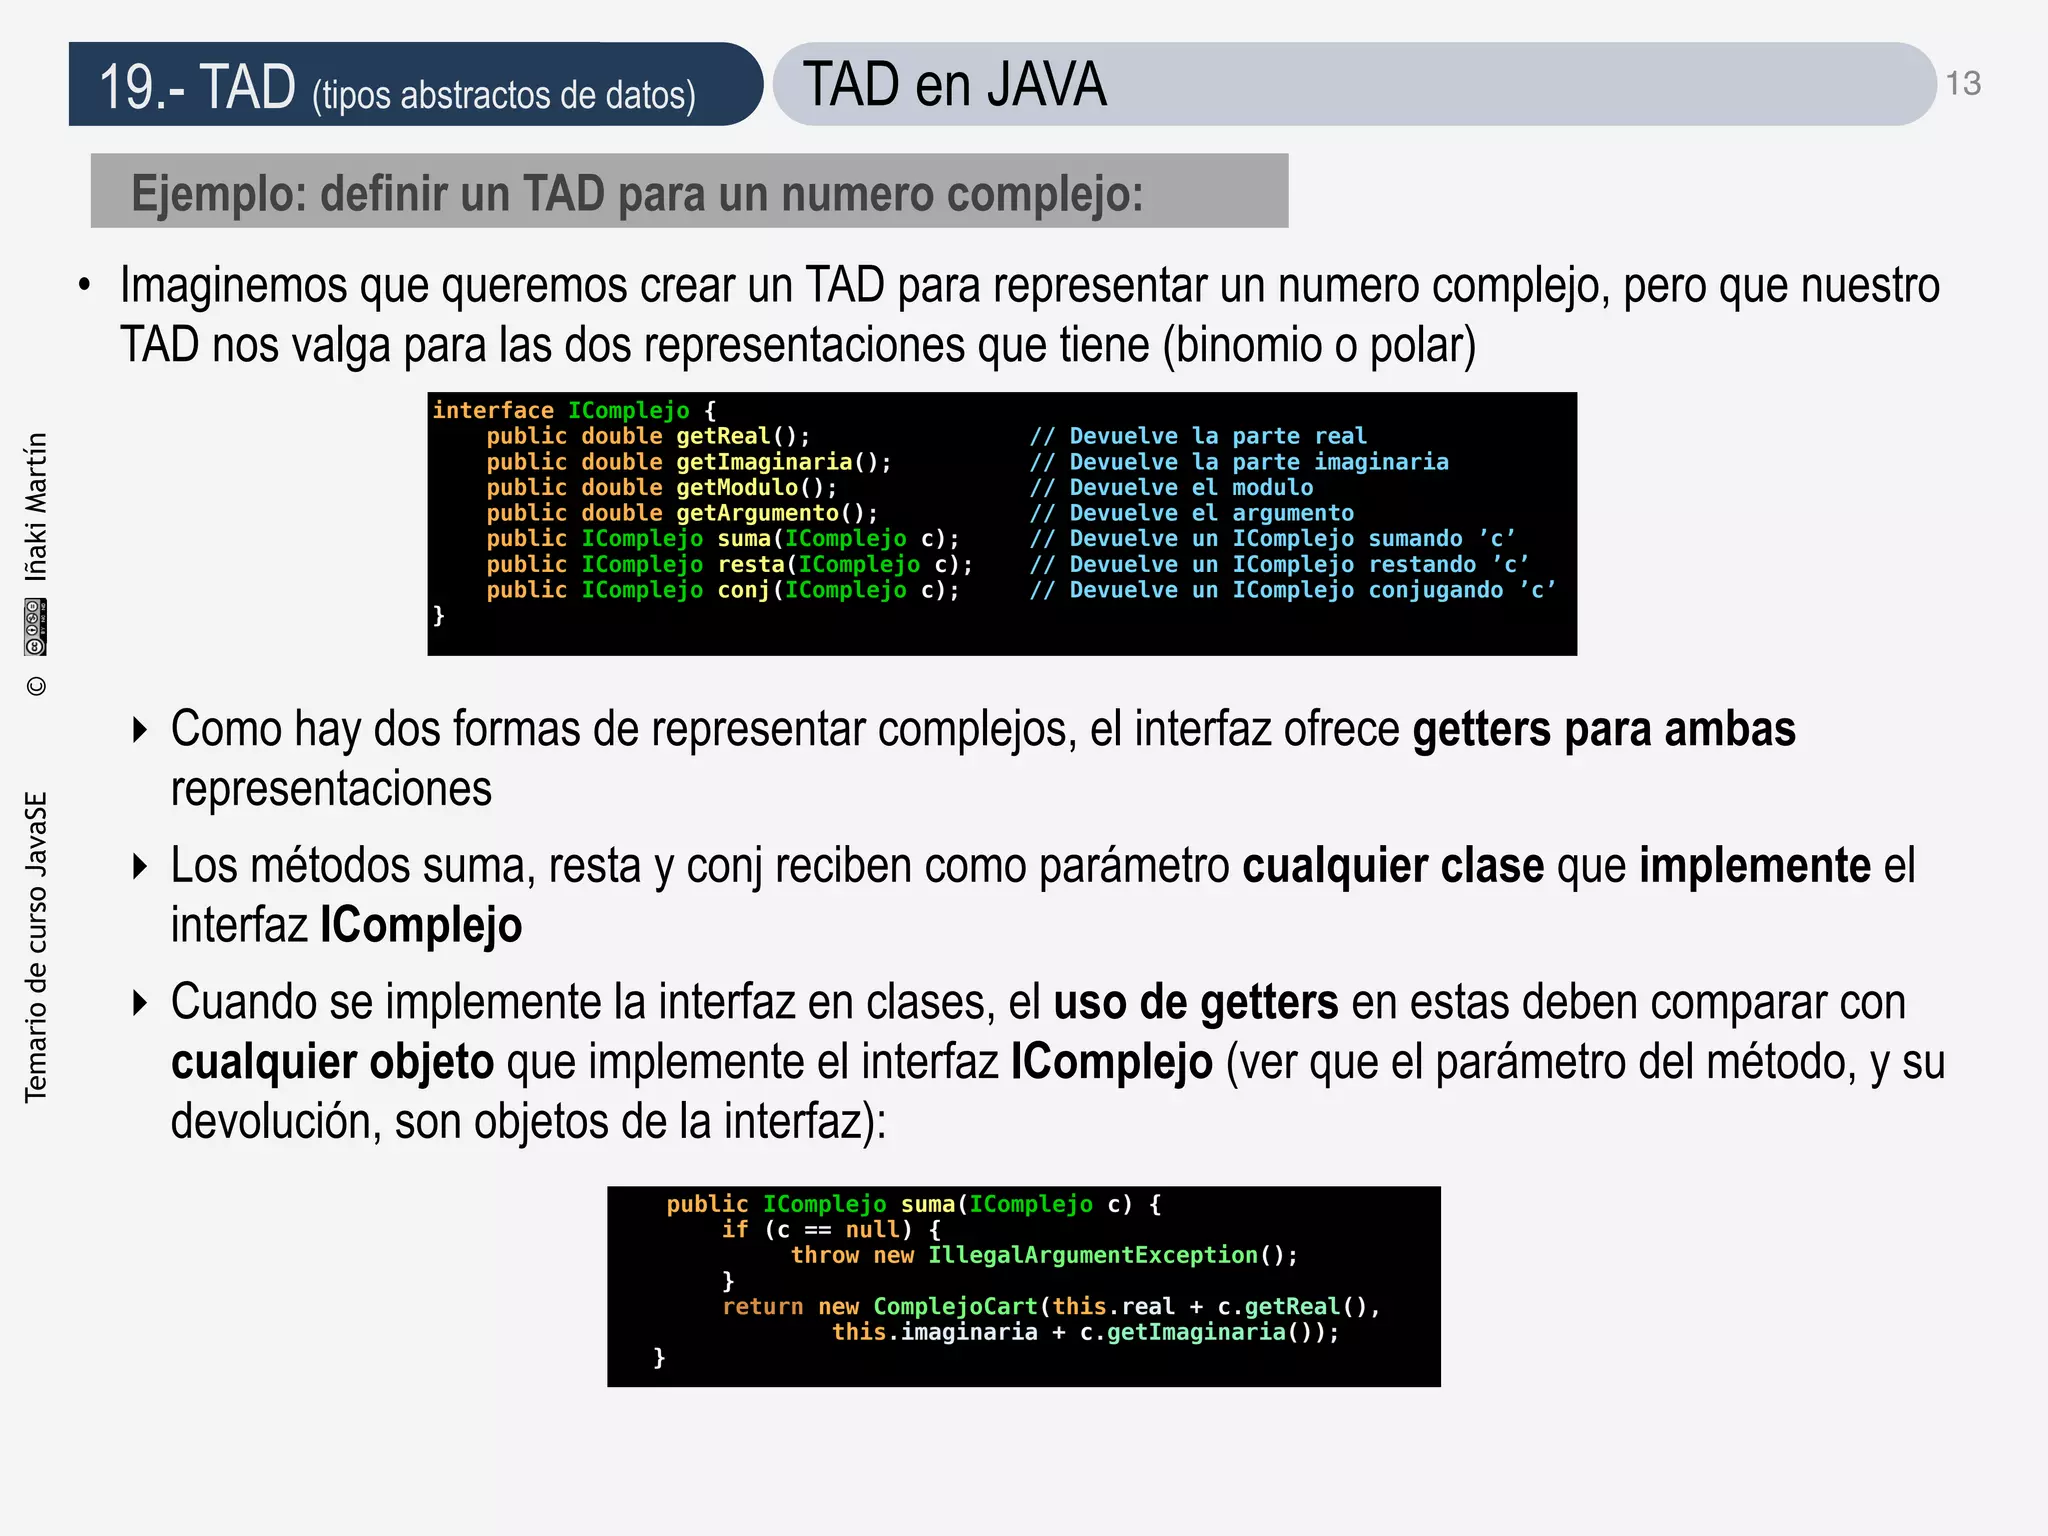
Task: Click the closing brace of IComplejo interface
Action: tap(438, 615)
